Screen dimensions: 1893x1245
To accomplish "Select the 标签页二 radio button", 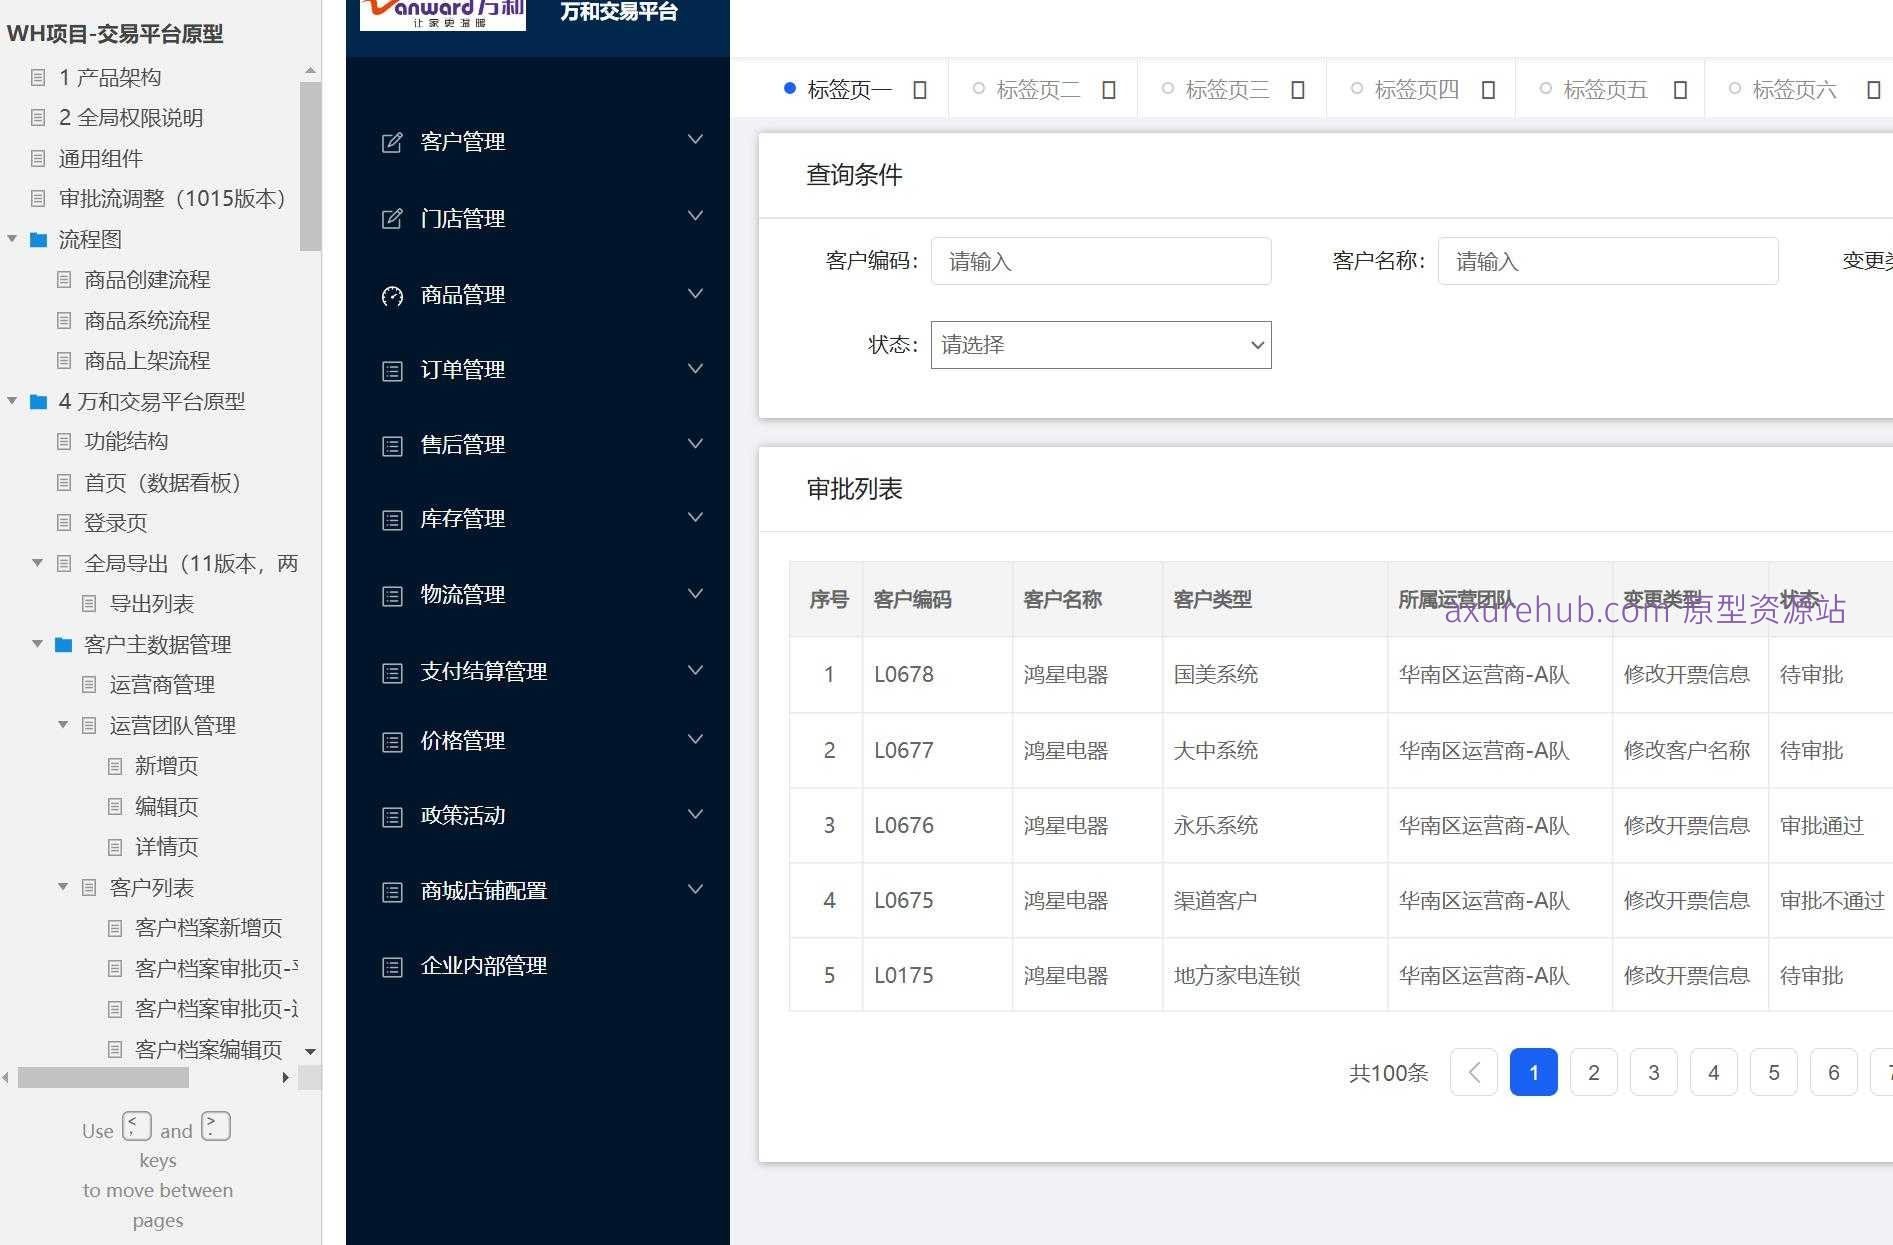I will pos(978,88).
